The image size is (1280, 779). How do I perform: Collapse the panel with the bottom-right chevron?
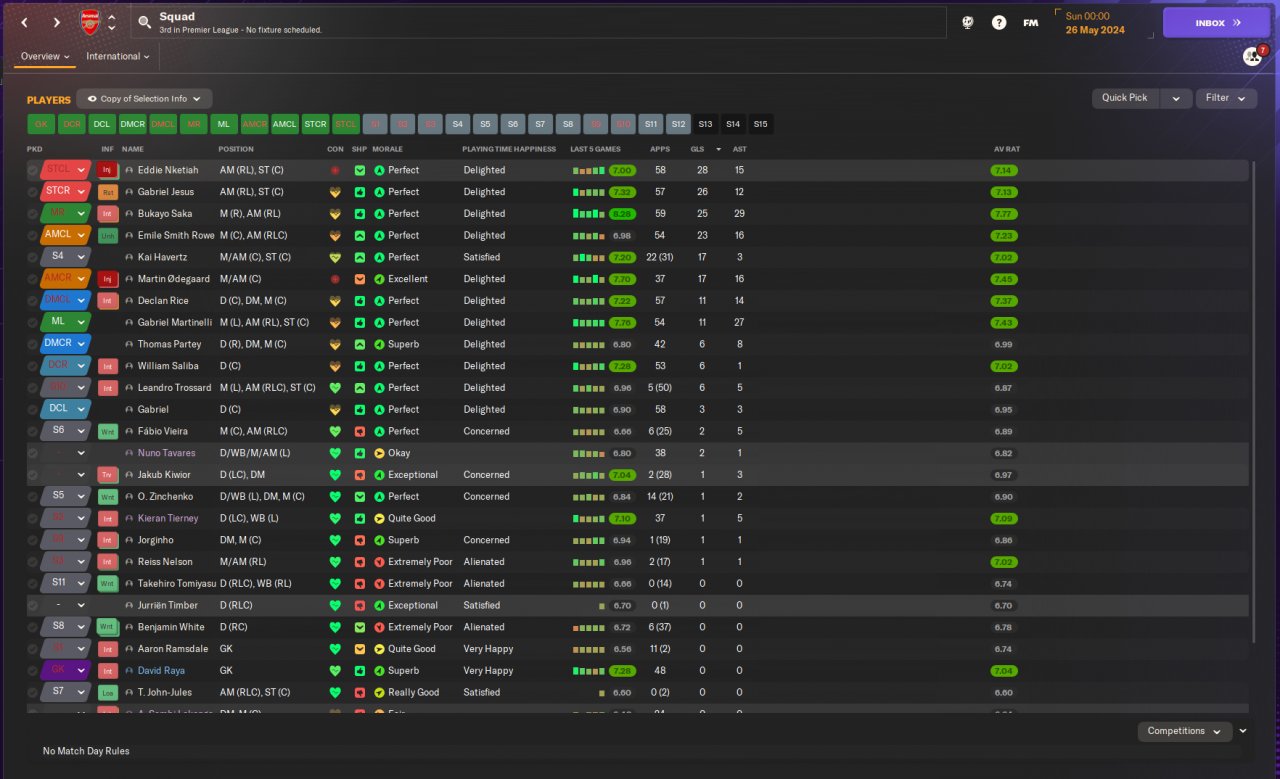click(1243, 731)
